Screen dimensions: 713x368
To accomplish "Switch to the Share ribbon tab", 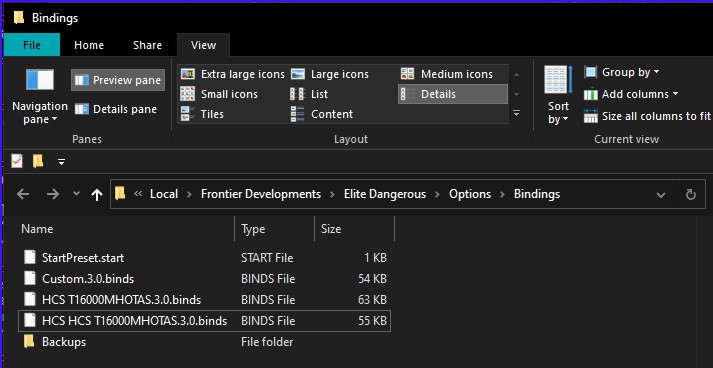I will (147, 45).
